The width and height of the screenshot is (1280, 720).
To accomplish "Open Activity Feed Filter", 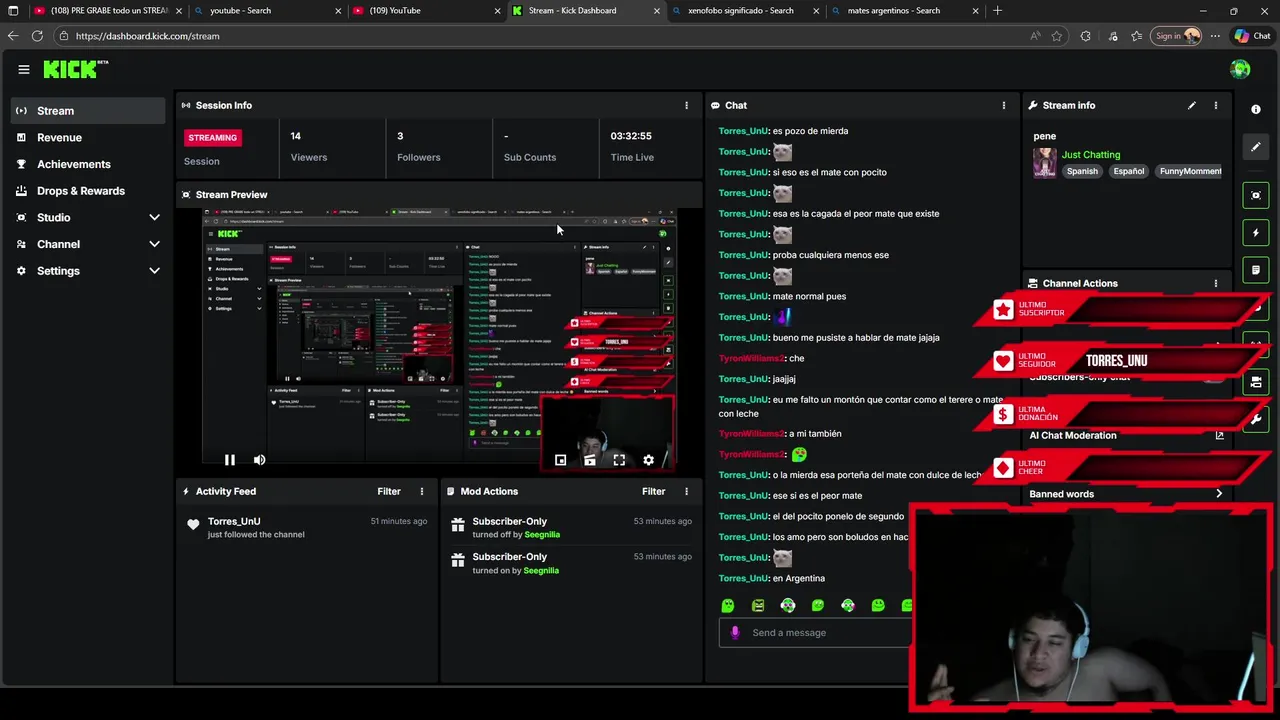I will [x=389, y=491].
